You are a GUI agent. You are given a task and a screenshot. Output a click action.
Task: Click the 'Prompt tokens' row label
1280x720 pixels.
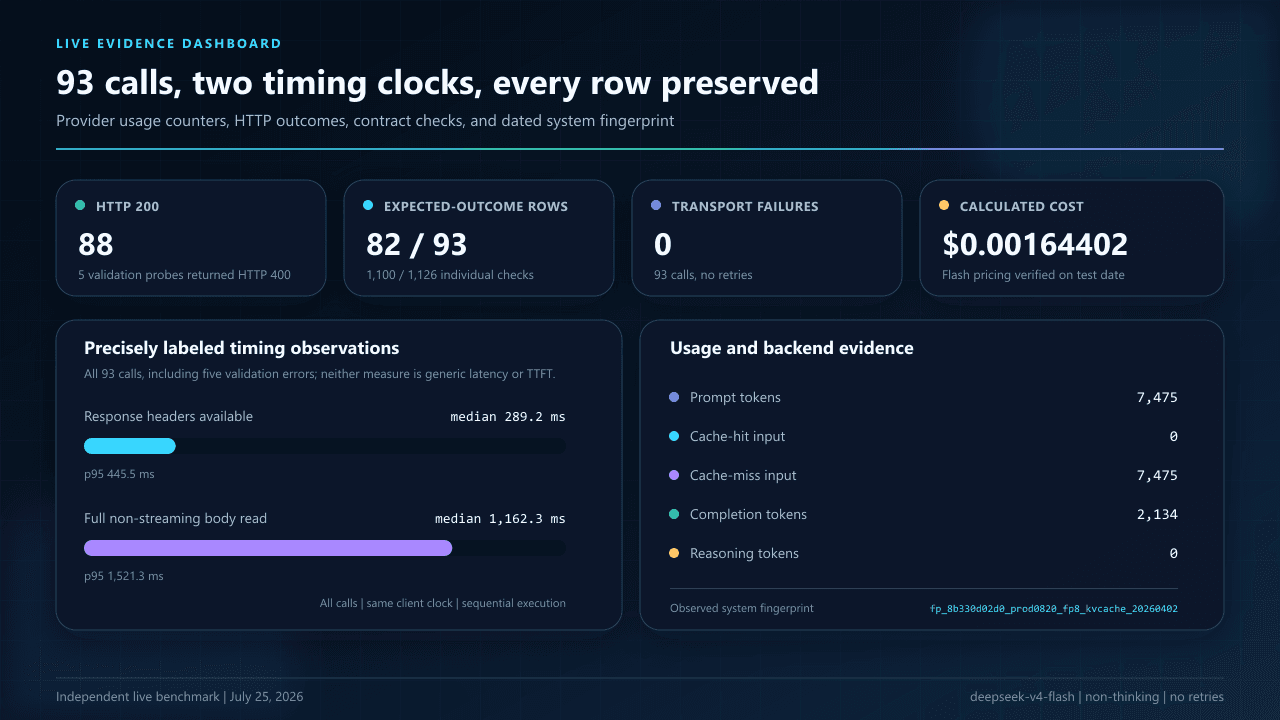pos(735,397)
